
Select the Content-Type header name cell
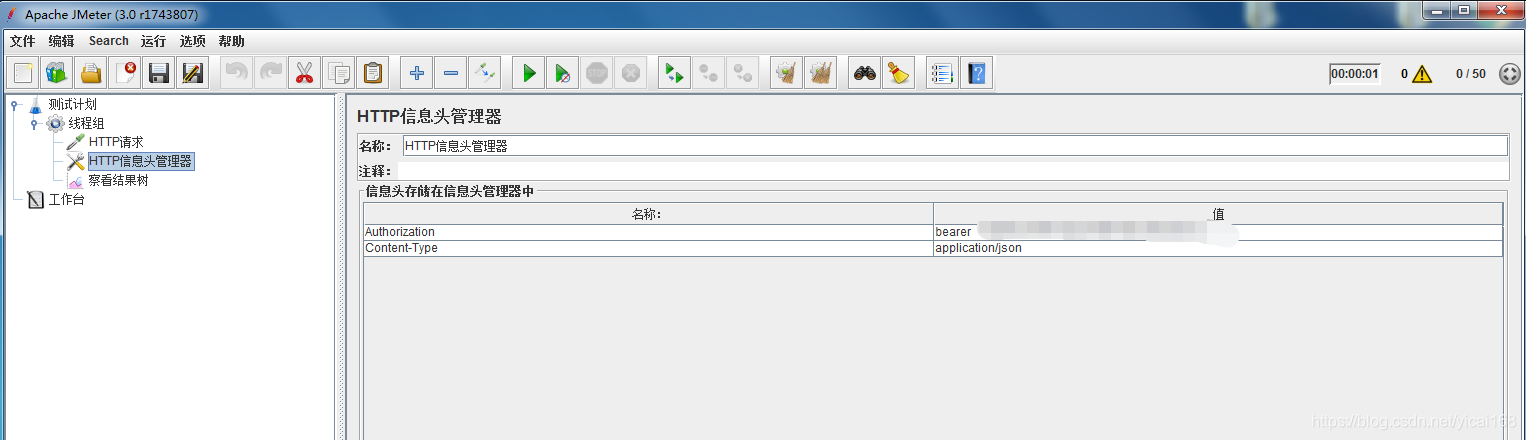pyautogui.click(x=648, y=248)
